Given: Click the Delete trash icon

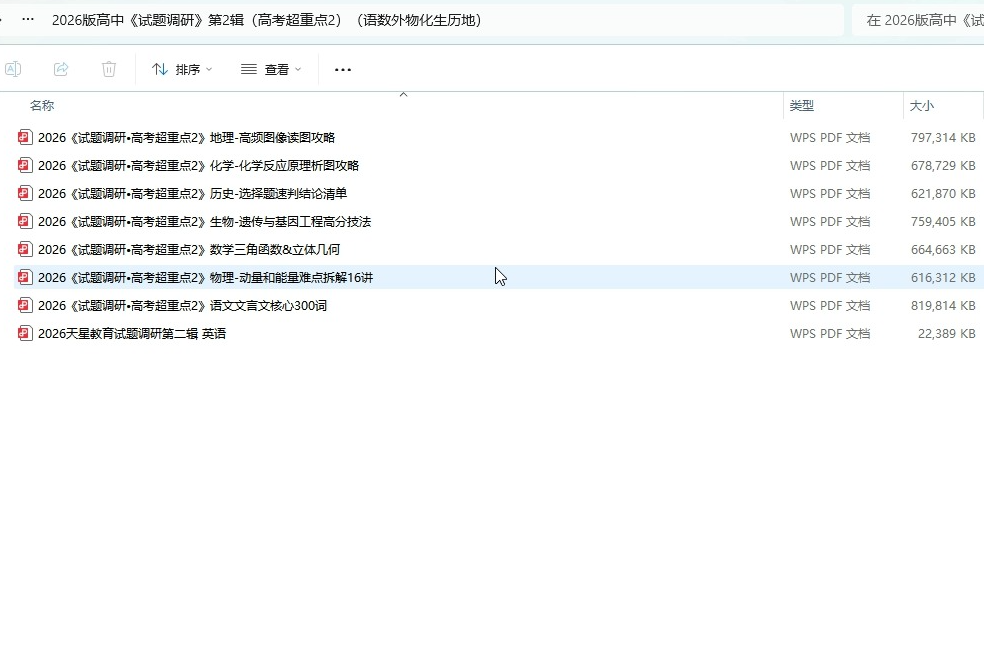Looking at the screenshot, I should coord(109,69).
